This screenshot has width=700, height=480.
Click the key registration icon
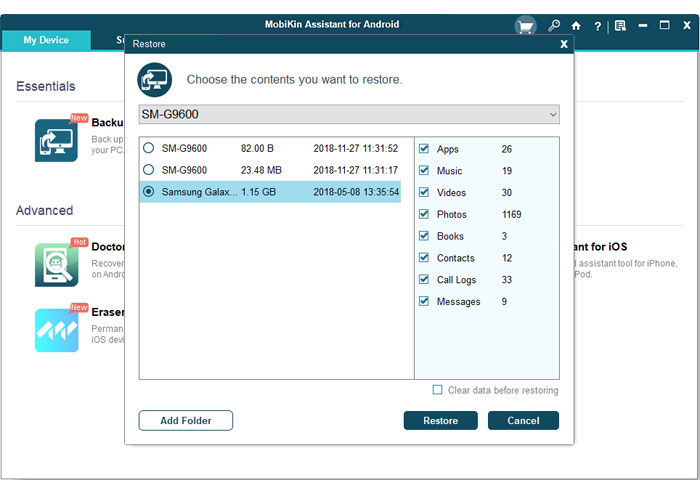[554, 25]
